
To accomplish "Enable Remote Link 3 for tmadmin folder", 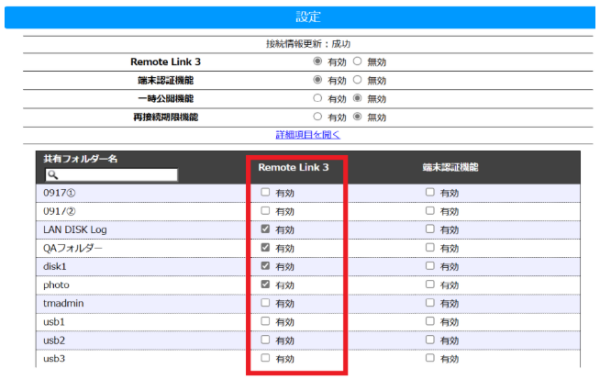I will (265, 303).
